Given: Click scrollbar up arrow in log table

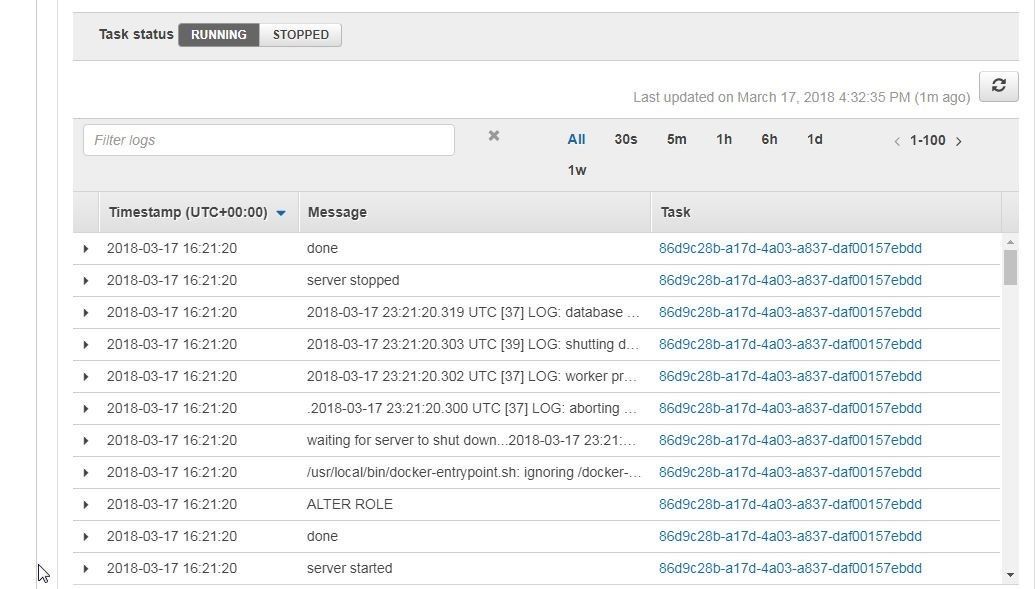Looking at the screenshot, I should [1010, 242].
